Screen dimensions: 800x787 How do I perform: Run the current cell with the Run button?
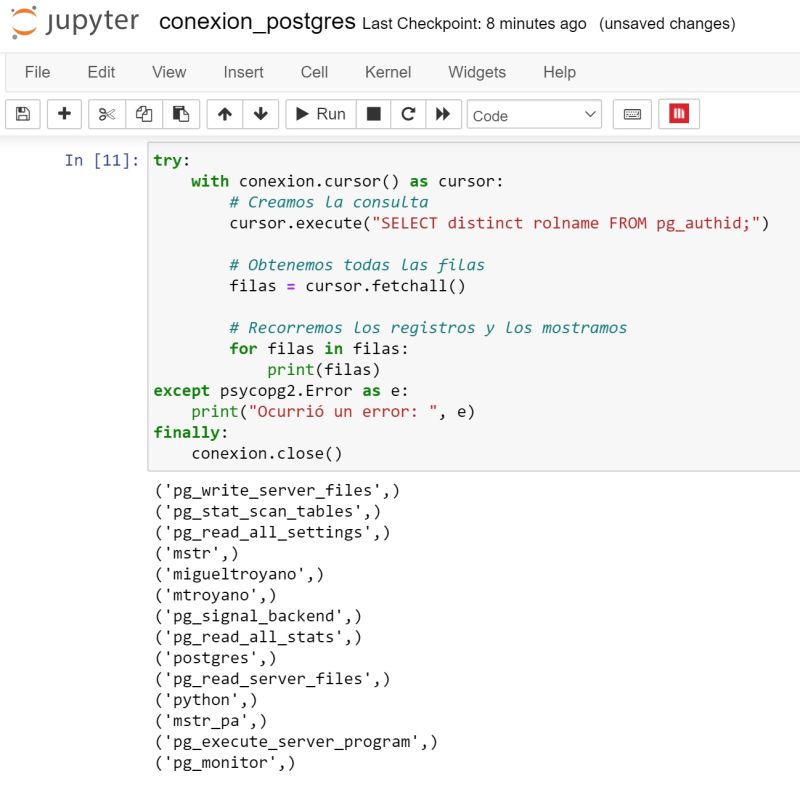coord(320,113)
